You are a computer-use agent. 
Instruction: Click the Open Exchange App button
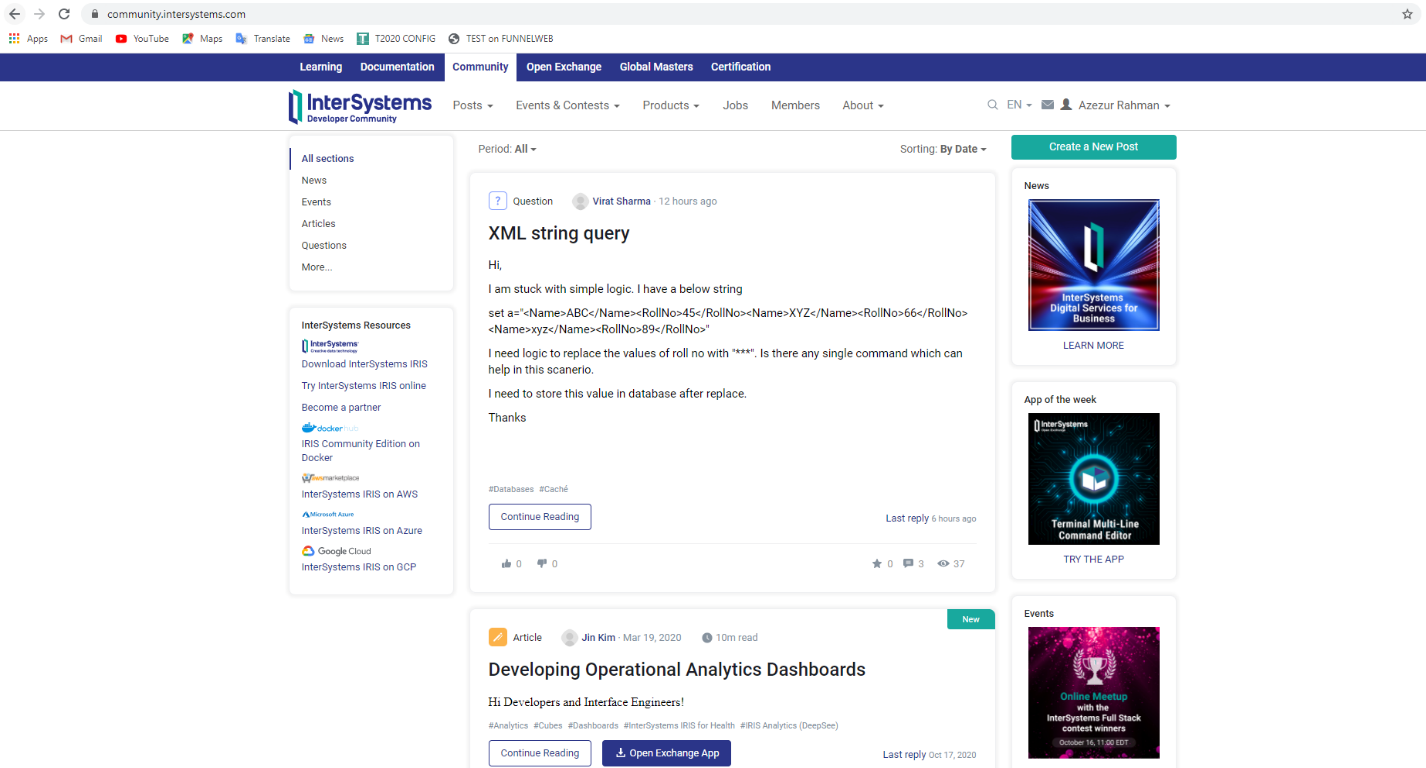(x=666, y=753)
